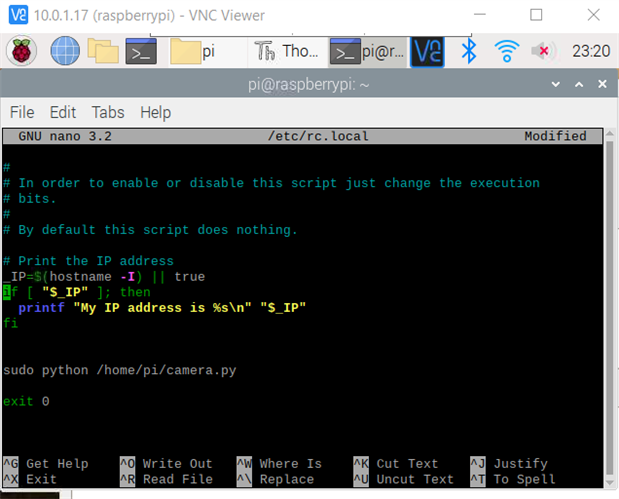Click the ^U Uncut Text shortcut

point(403,479)
